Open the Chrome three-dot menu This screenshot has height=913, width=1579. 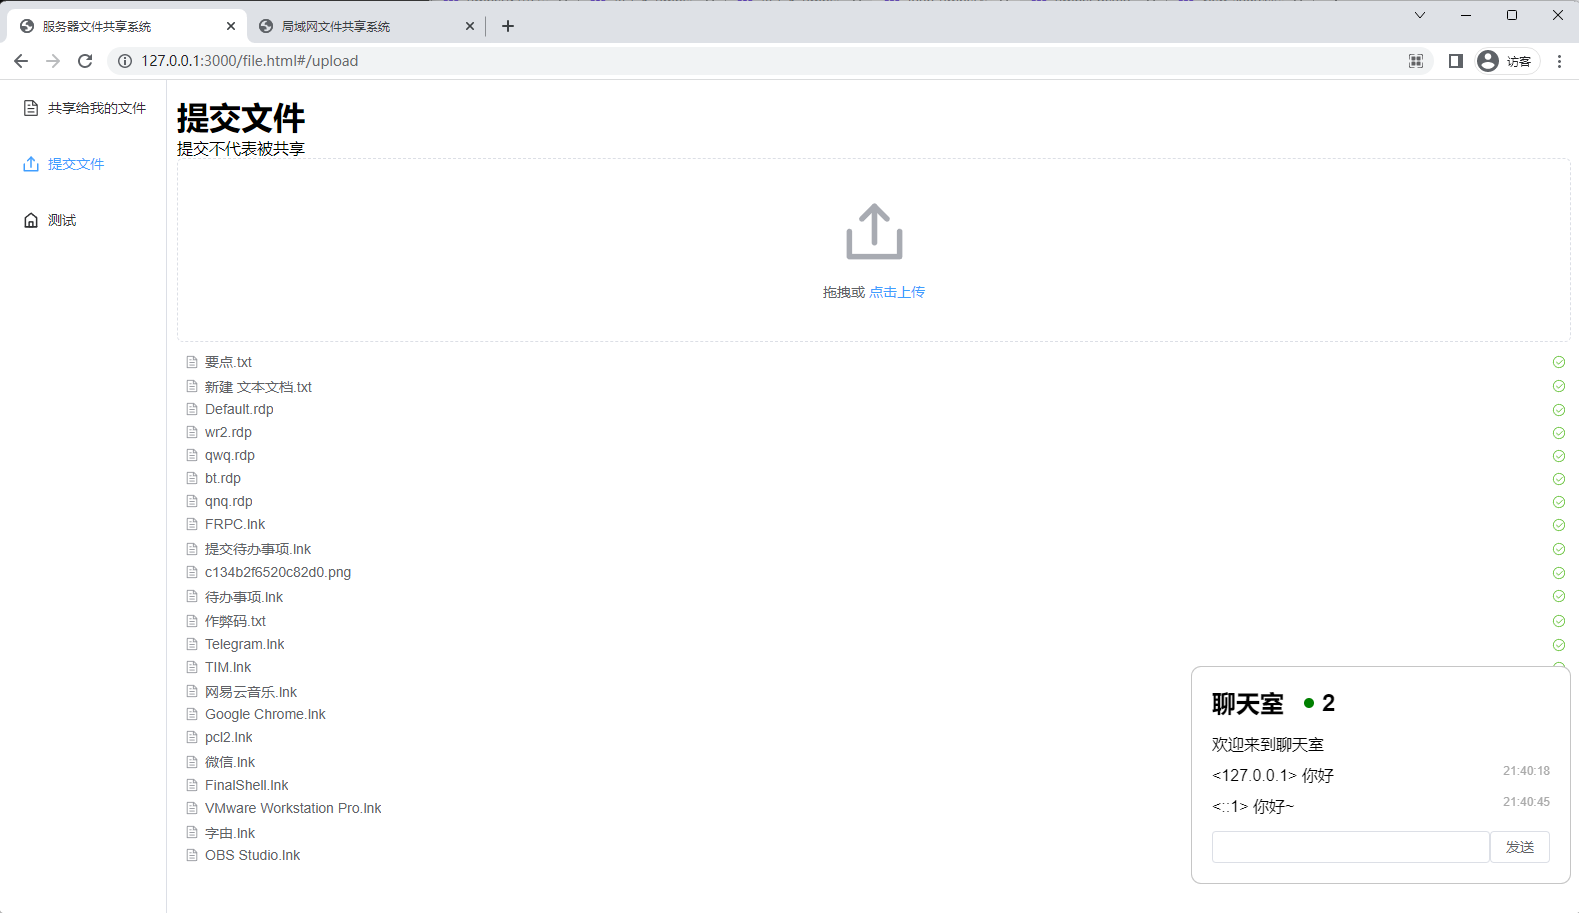coord(1558,61)
